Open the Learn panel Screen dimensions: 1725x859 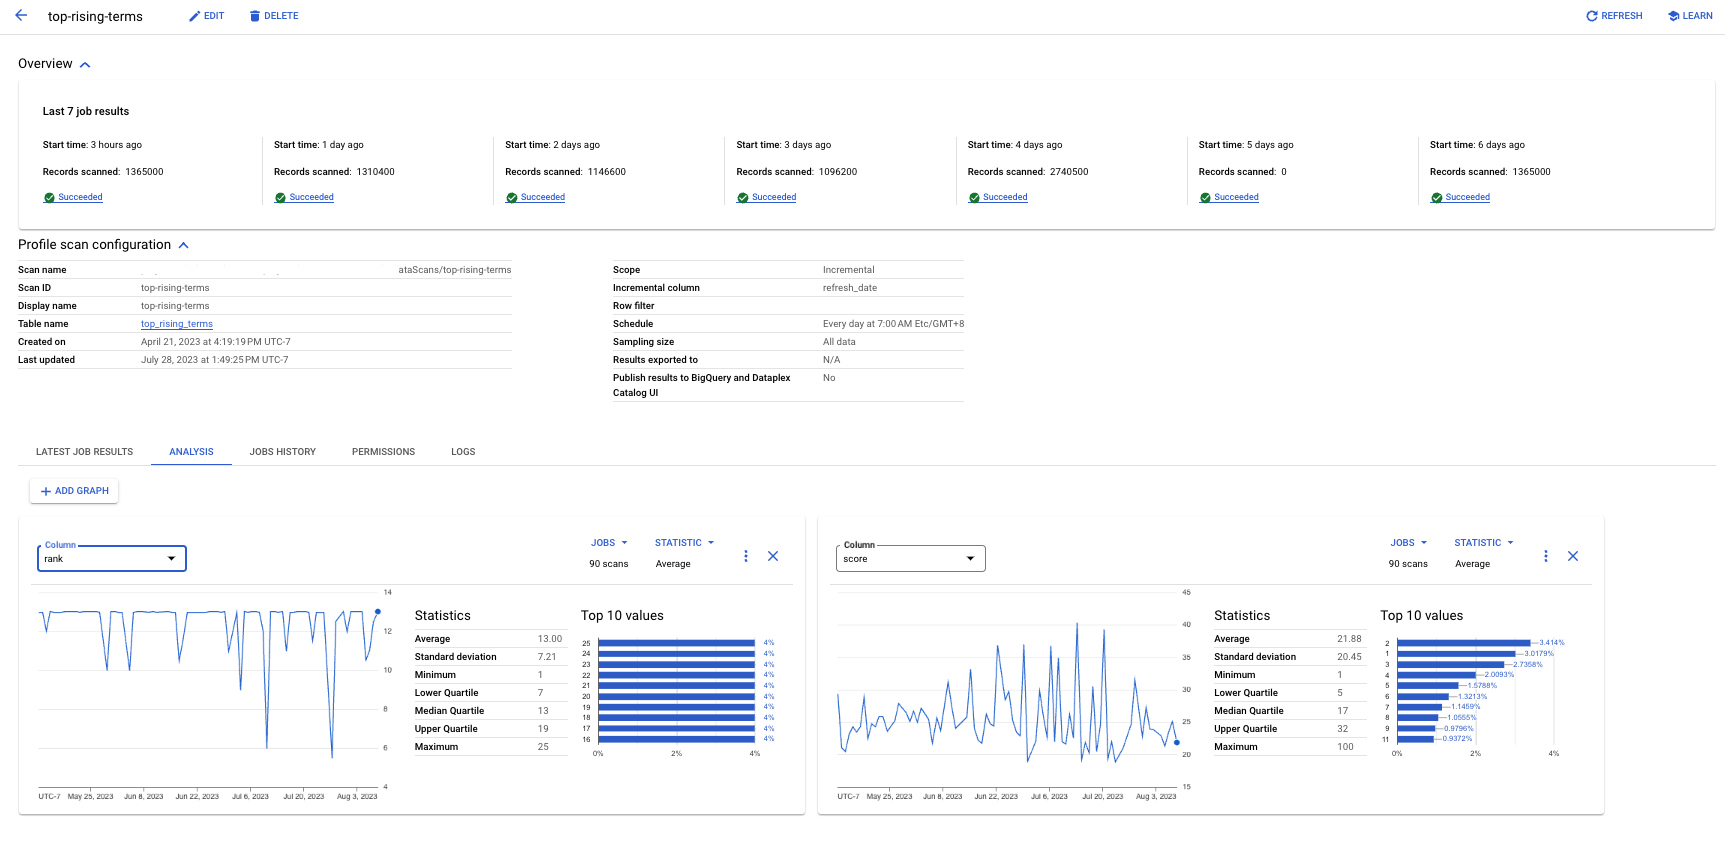click(x=1690, y=16)
